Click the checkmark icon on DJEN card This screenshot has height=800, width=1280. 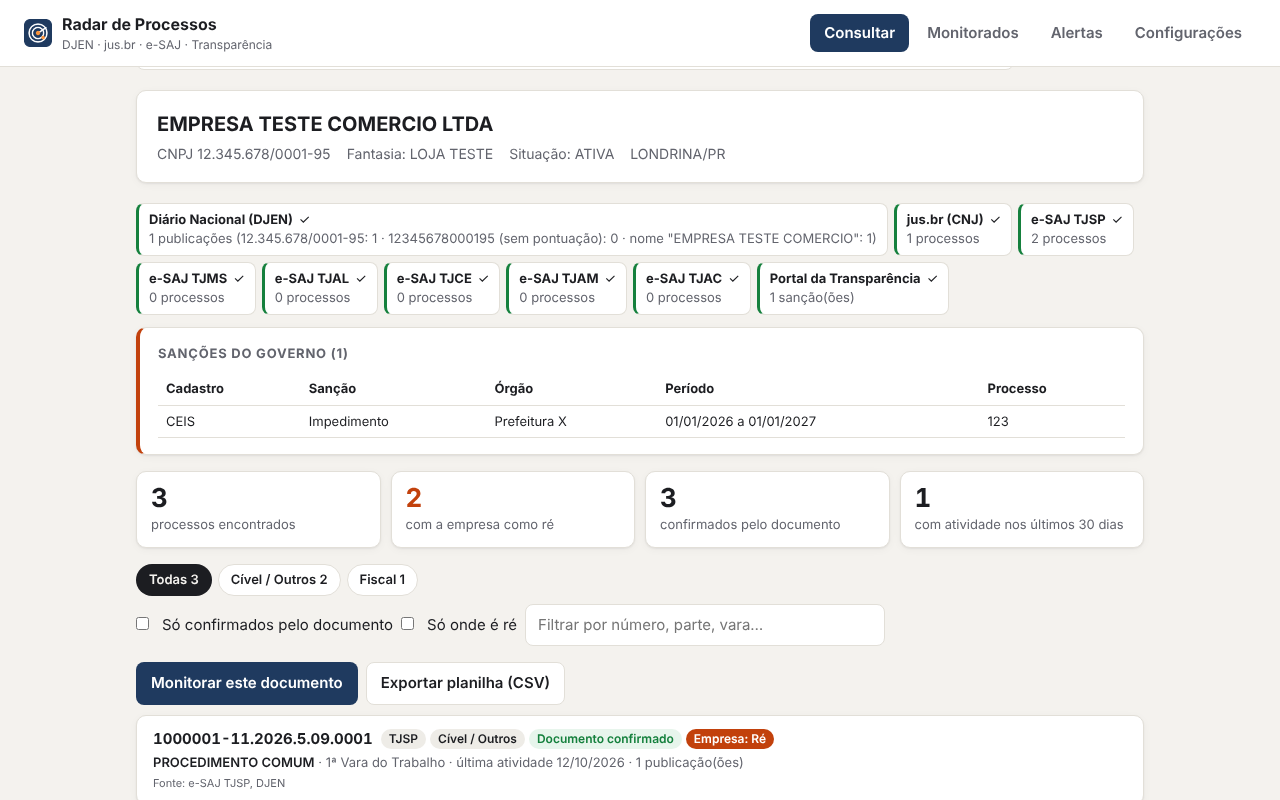[305, 219]
